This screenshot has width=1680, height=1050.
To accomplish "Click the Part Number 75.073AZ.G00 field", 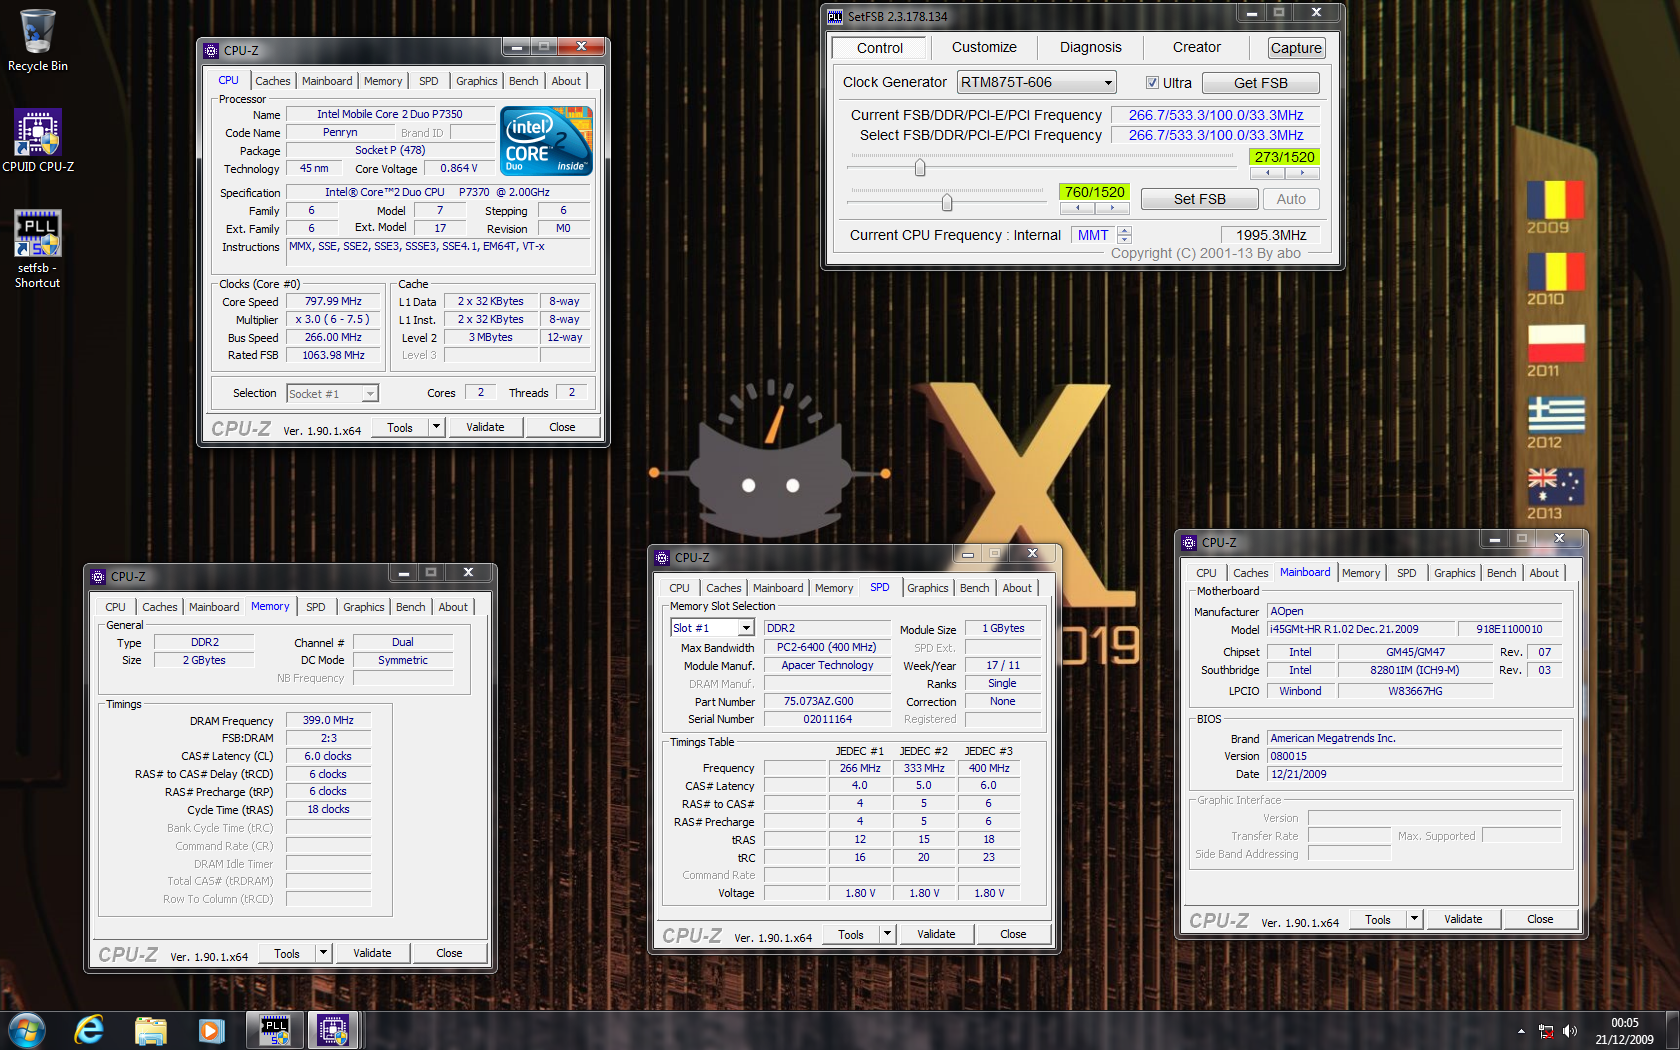I will point(827,701).
